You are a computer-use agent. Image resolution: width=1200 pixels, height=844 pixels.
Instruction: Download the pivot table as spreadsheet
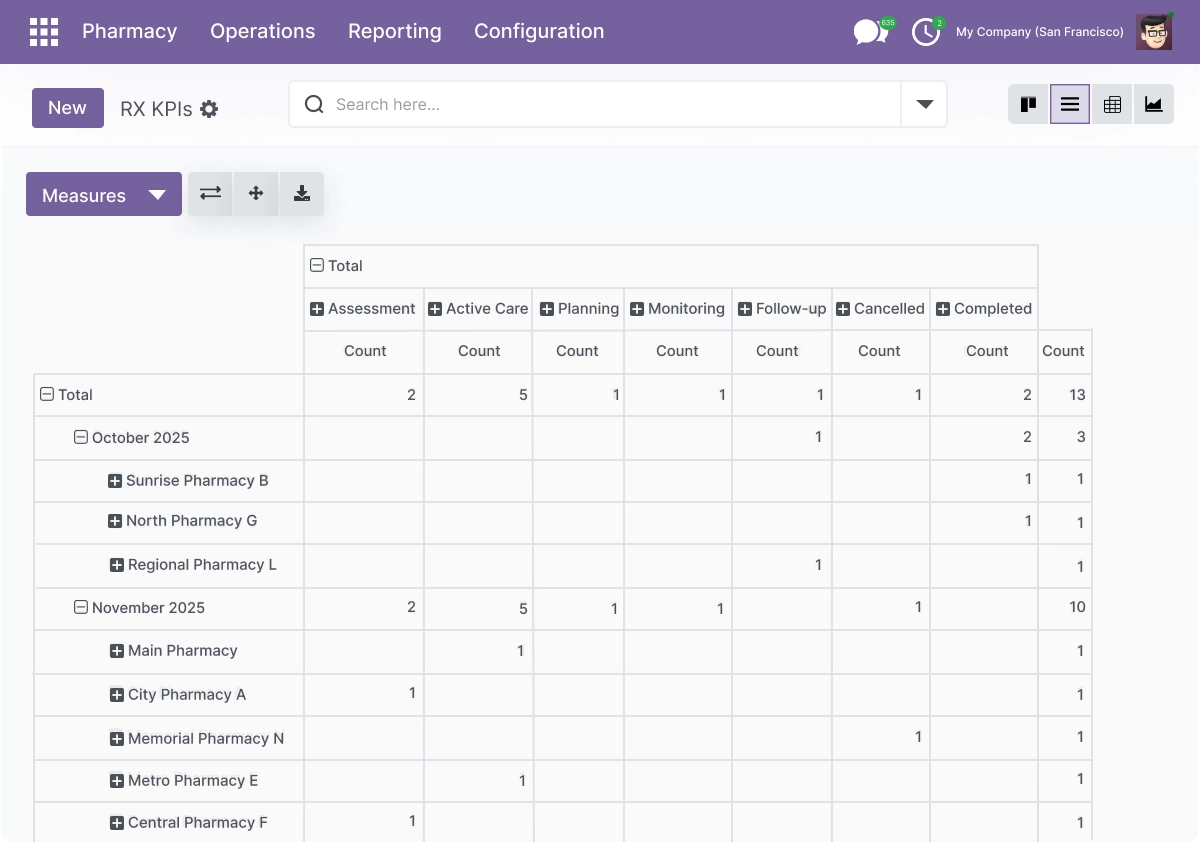click(x=302, y=194)
